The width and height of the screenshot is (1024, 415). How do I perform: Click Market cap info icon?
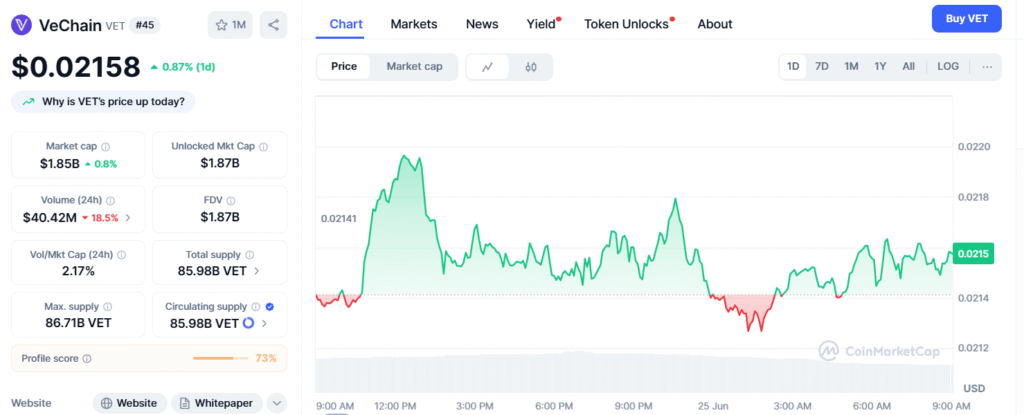pyautogui.click(x=106, y=146)
